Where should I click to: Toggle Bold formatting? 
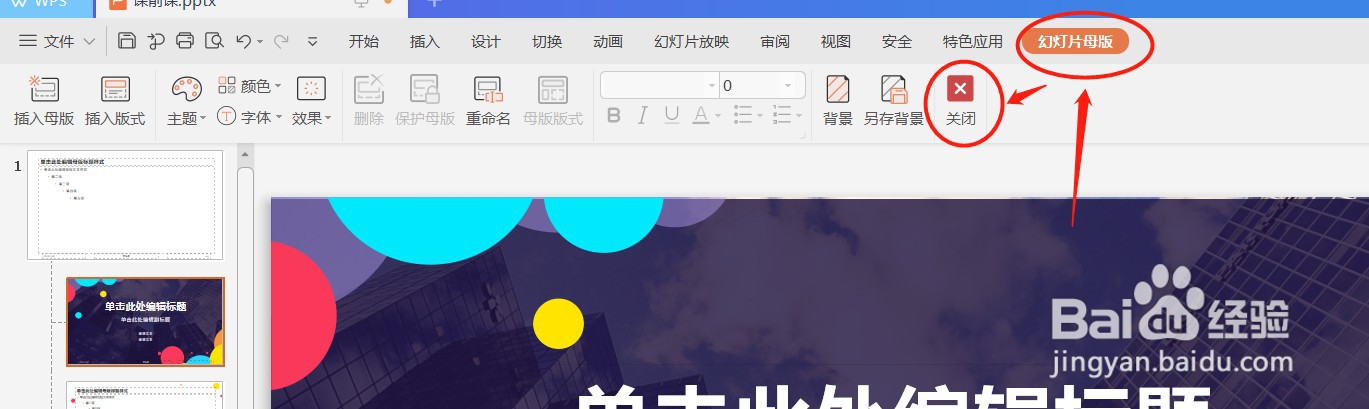pyautogui.click(x=615, y=115)
